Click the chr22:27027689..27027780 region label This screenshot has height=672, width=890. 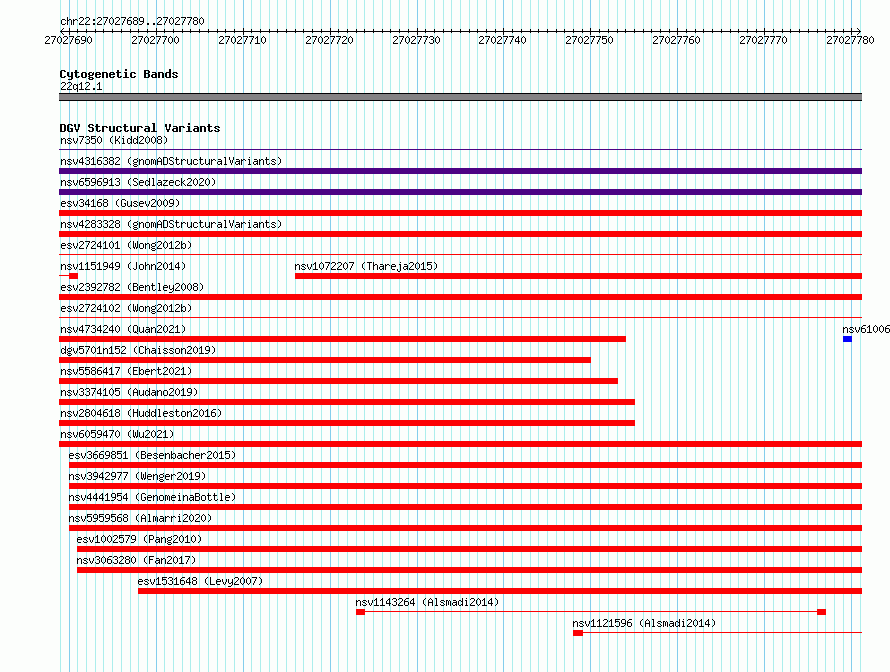[132, 21]
